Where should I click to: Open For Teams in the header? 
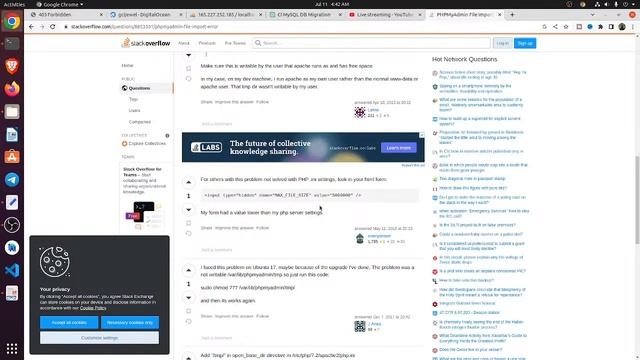pyautogui.click(x=236, y=43)
